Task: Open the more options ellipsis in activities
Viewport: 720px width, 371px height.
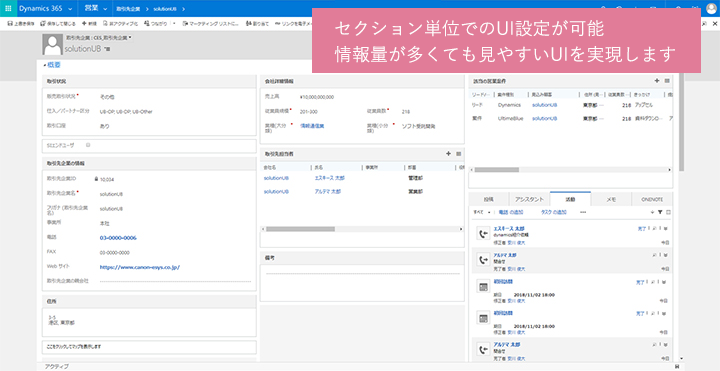Action: point(583,212)
